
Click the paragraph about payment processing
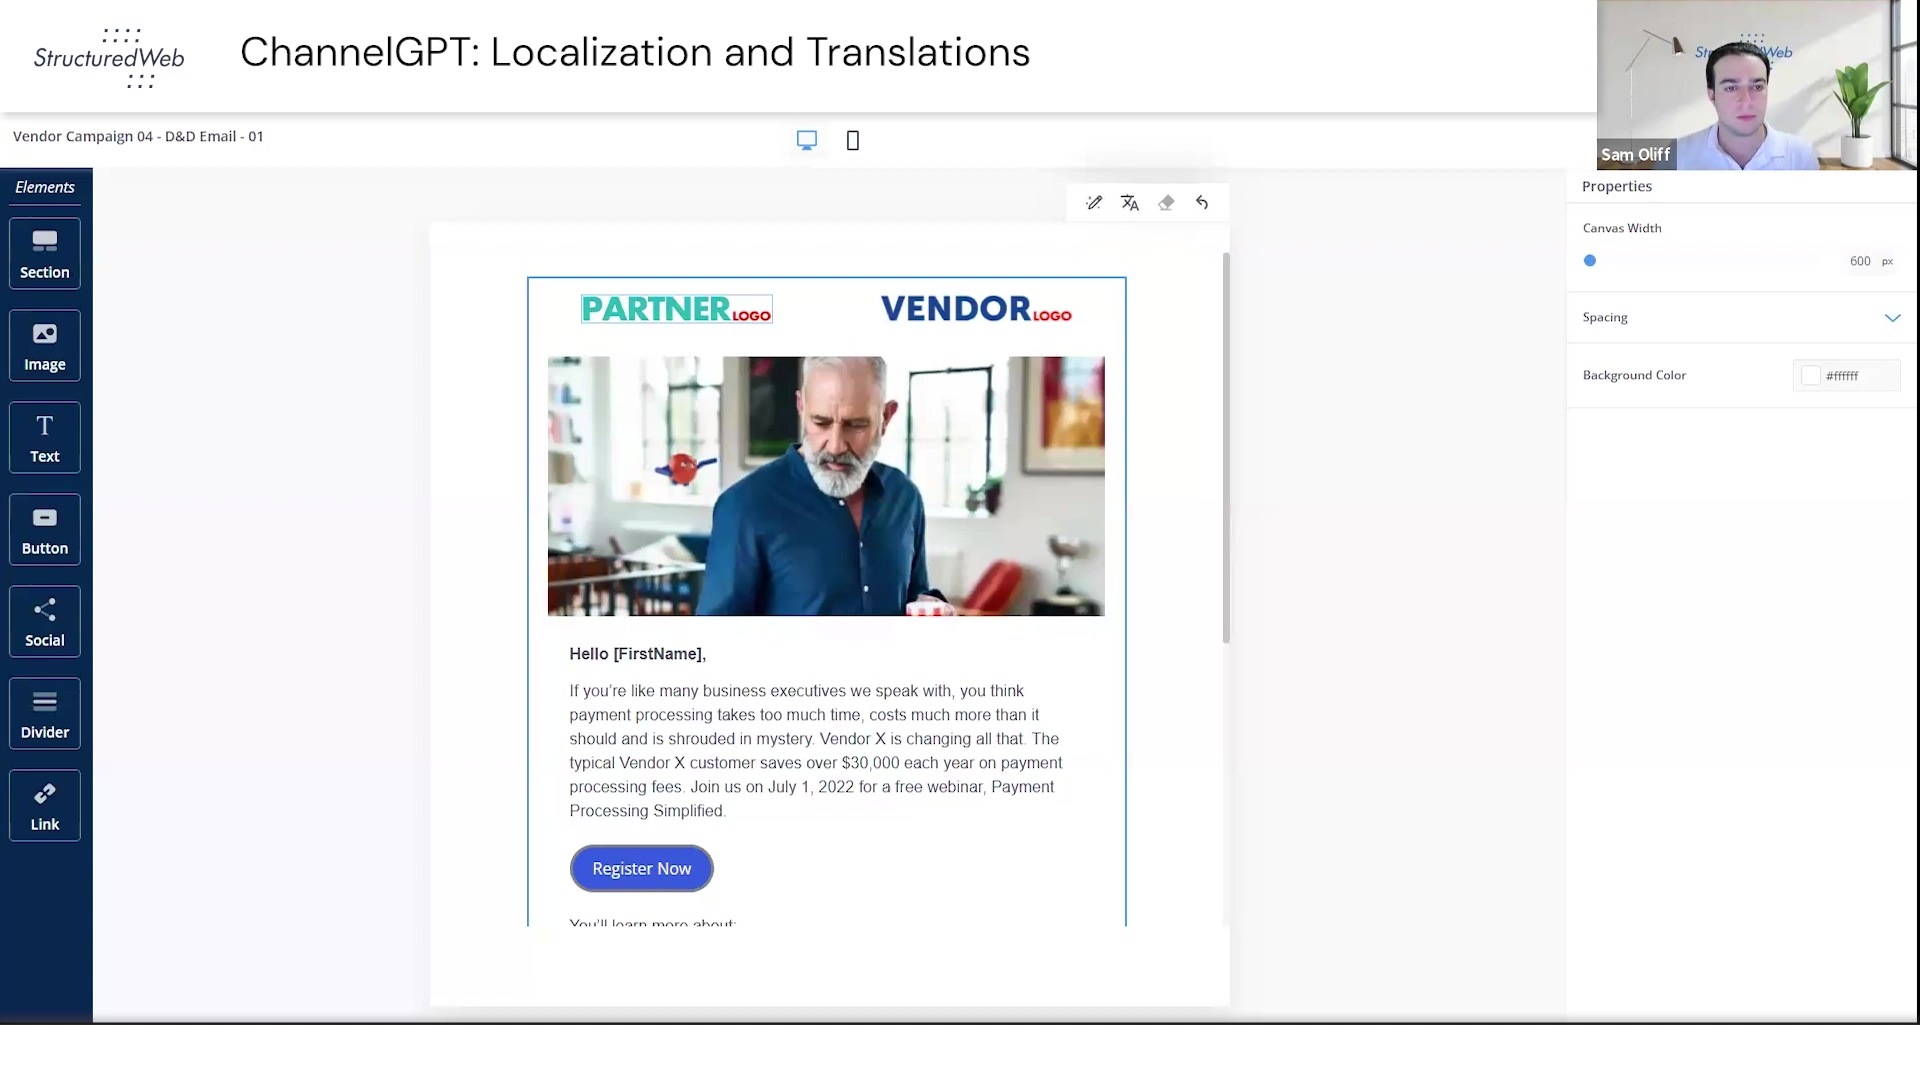816,751
